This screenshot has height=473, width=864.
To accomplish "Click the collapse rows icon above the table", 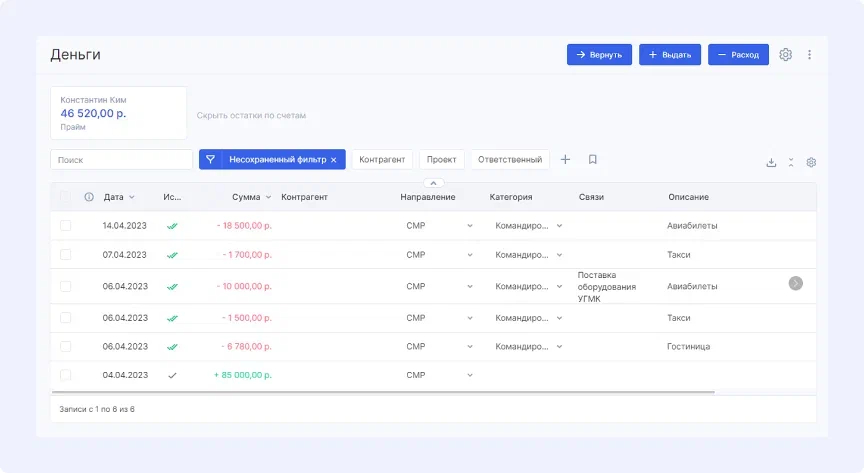I will coord(791,163).
